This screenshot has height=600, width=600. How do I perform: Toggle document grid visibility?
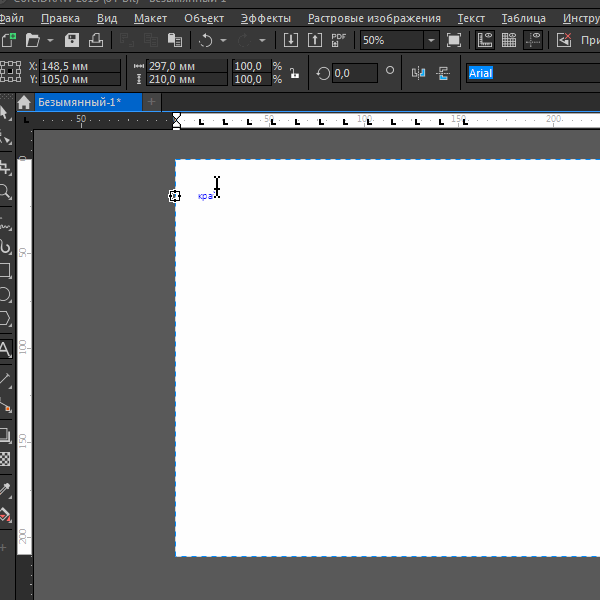coord(509,40)
